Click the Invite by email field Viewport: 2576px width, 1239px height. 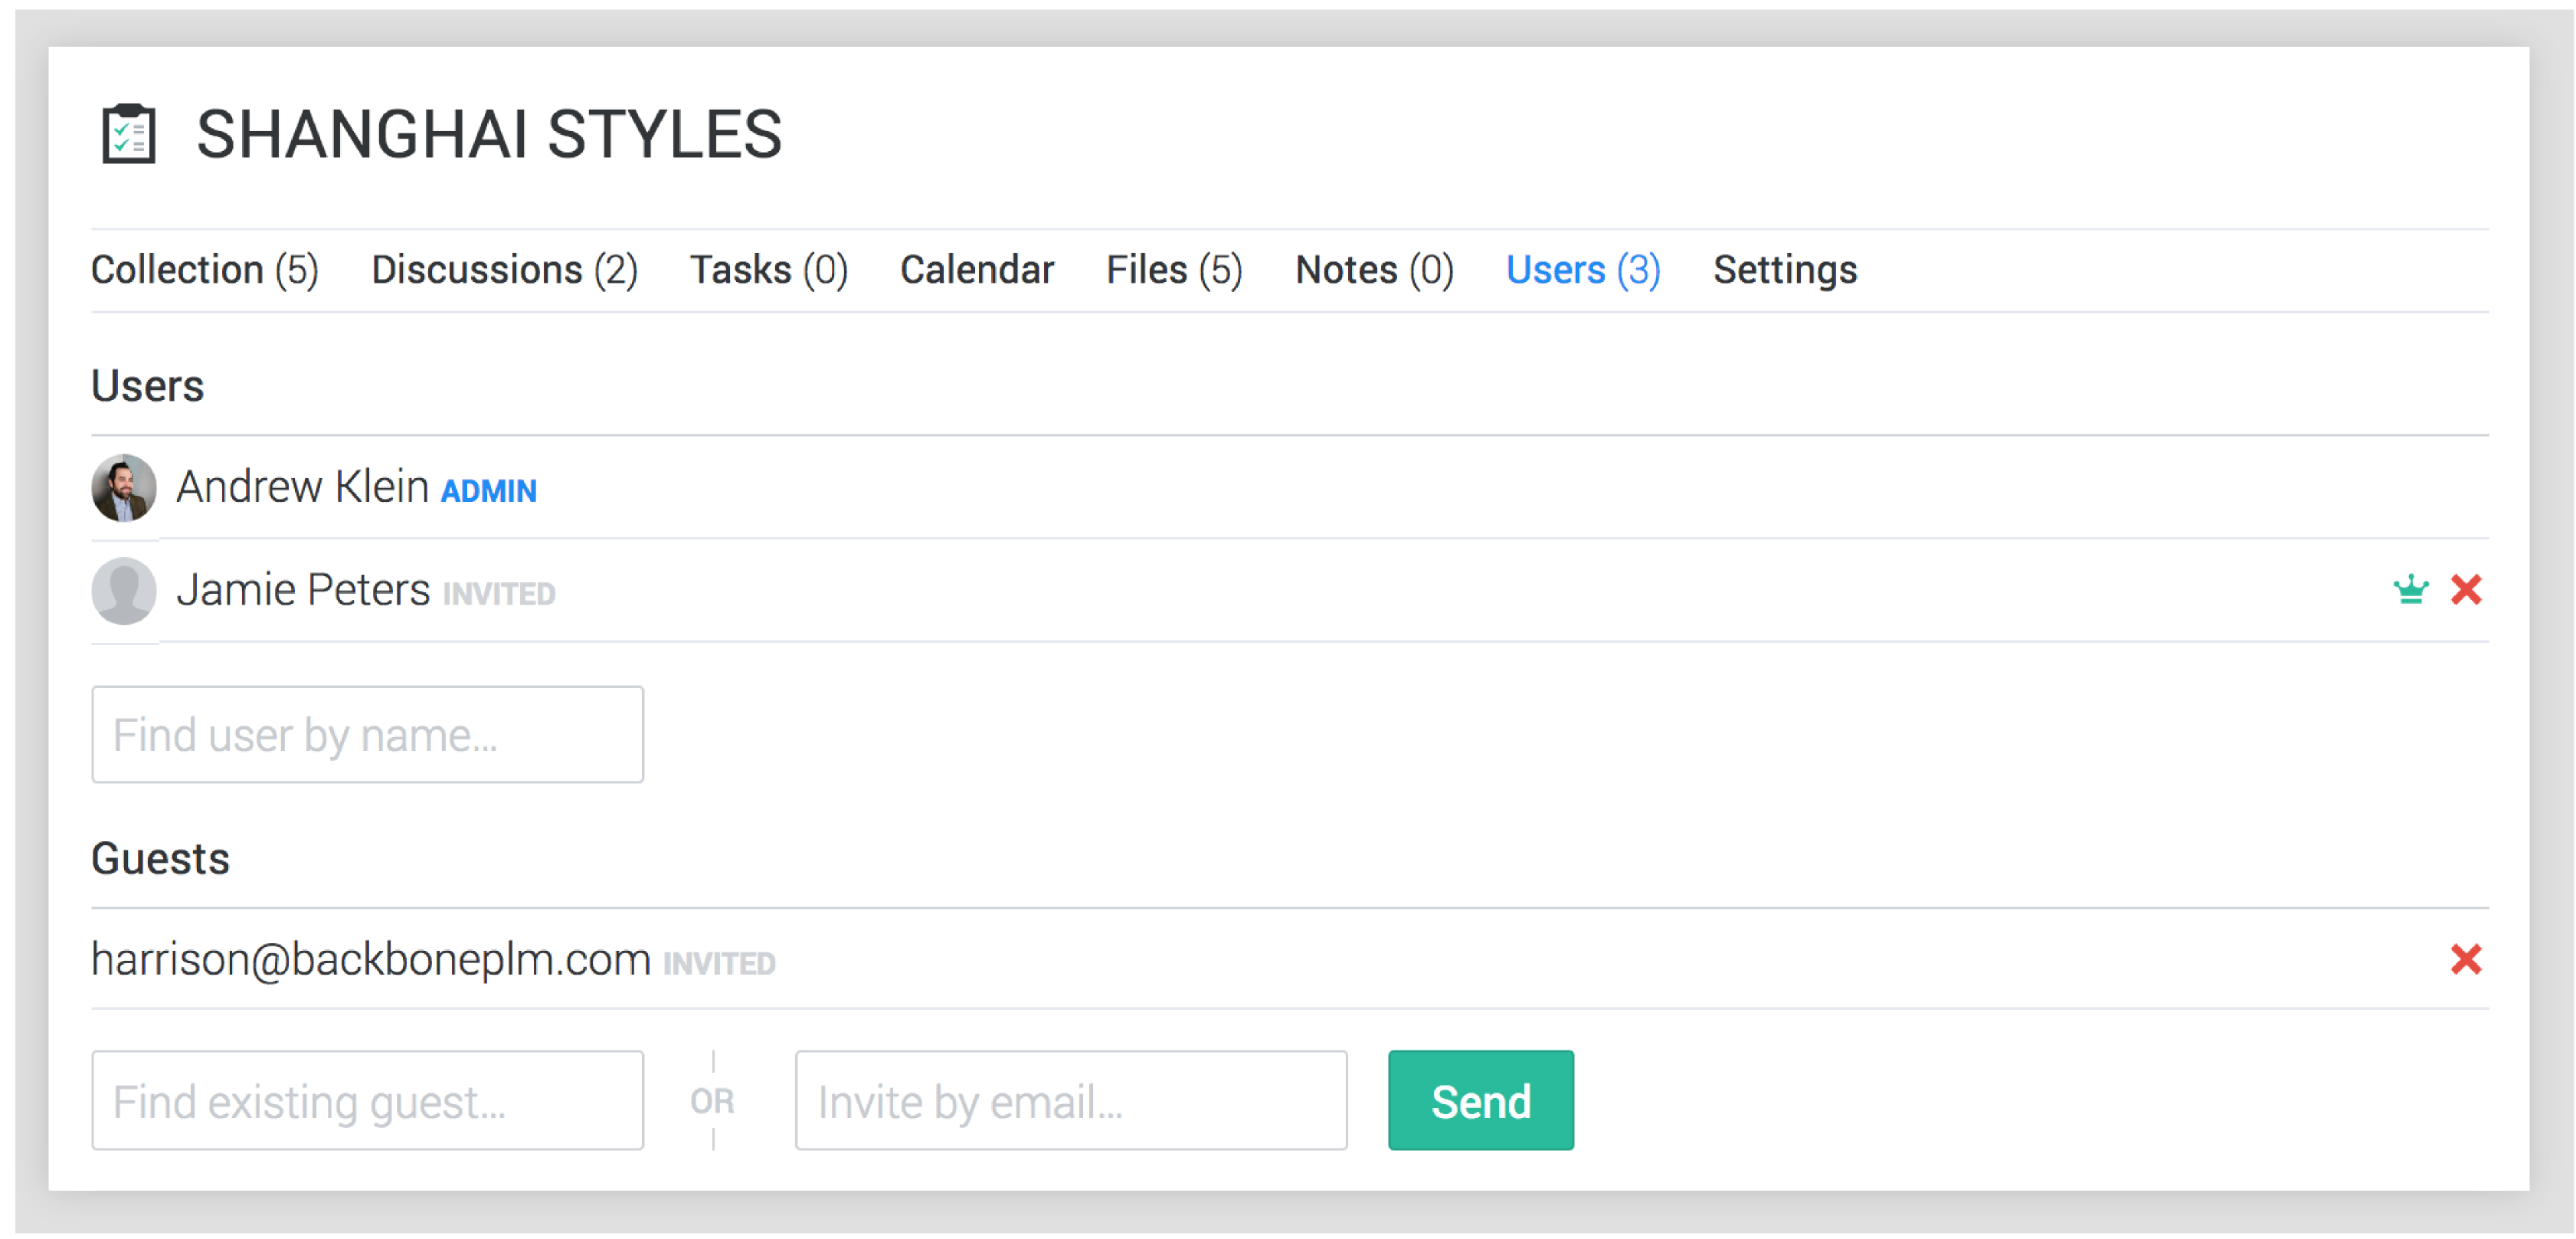(x=1070, y=1100)
